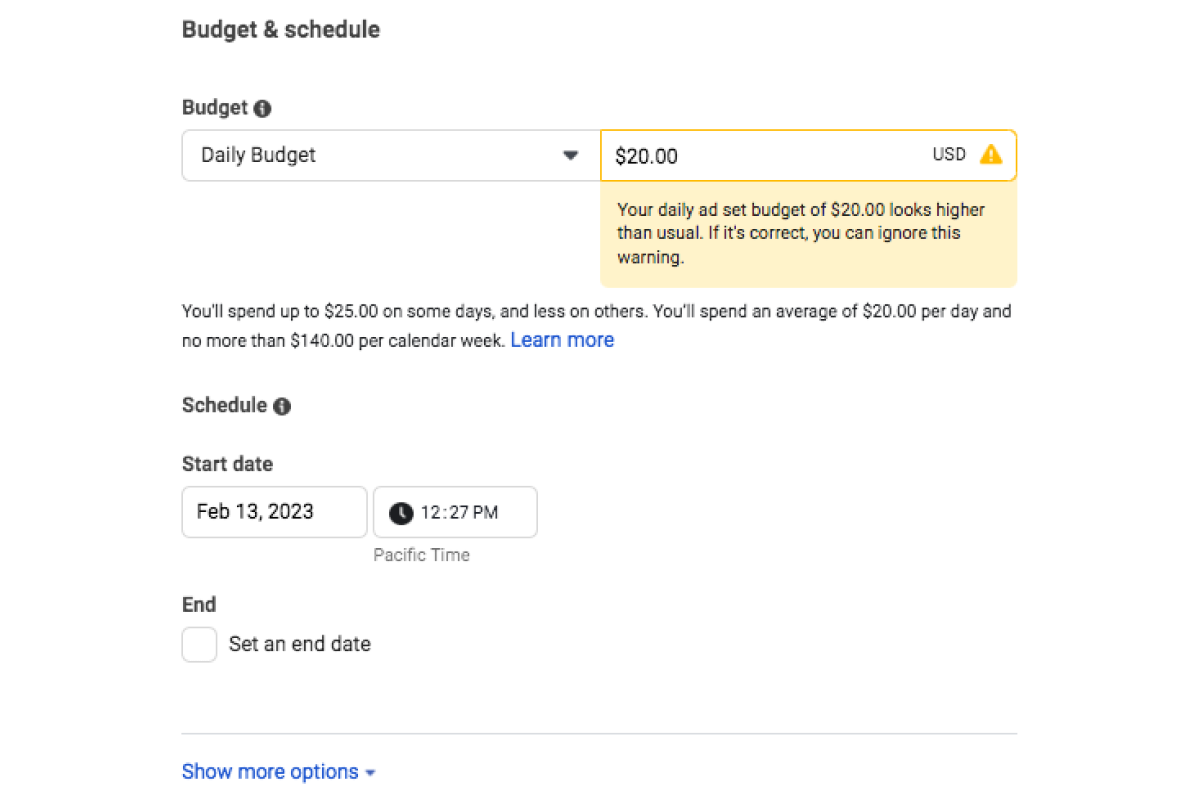The image size is (1200, 800).
Task: Follow the Learn more link
Action: 562,340
